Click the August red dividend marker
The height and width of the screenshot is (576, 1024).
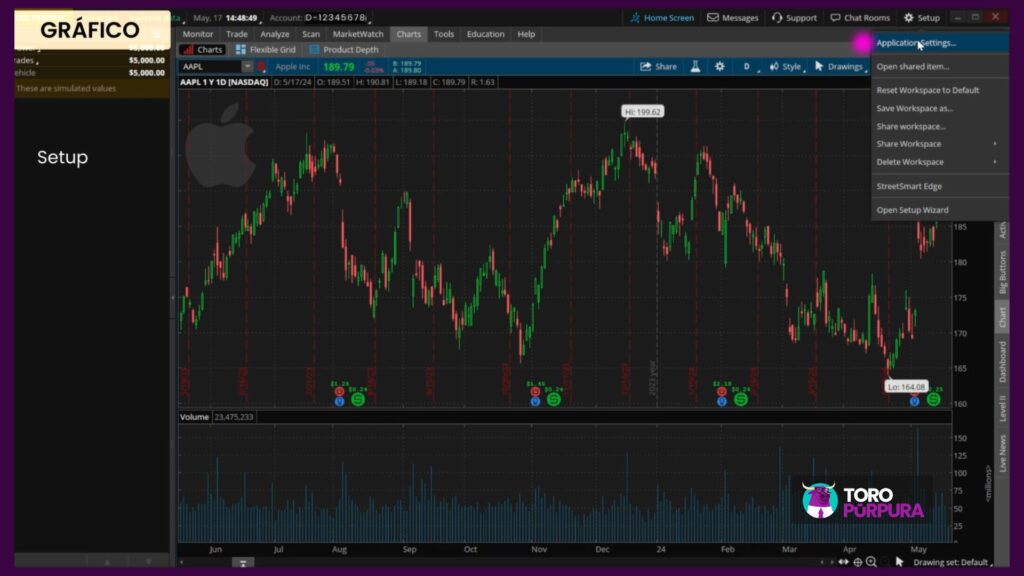[x=339, y=392]
